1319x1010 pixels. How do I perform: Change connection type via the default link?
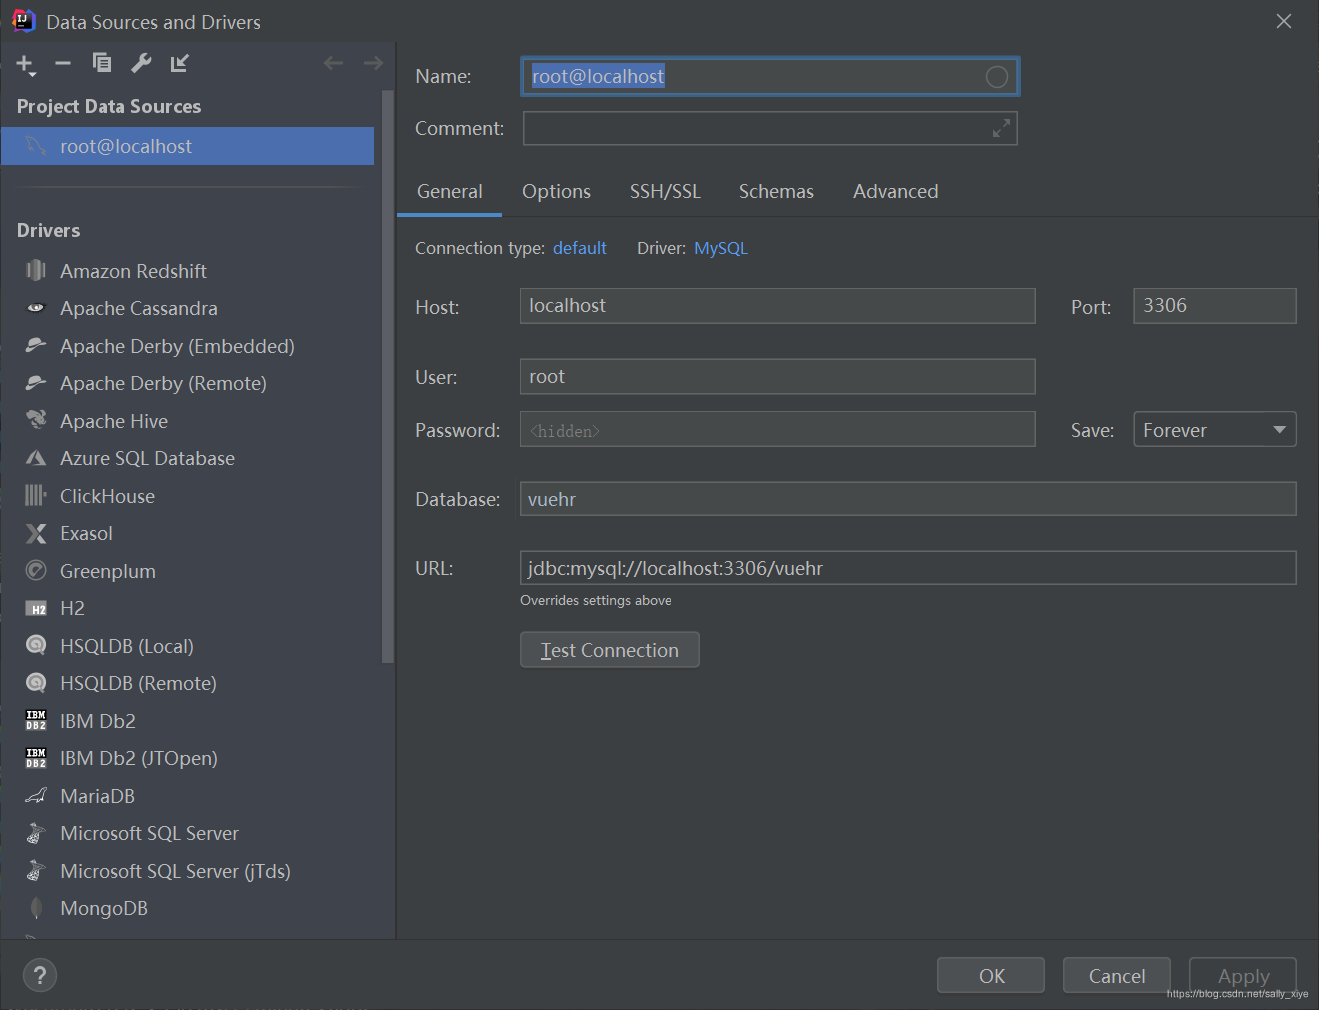click(579, 247)
